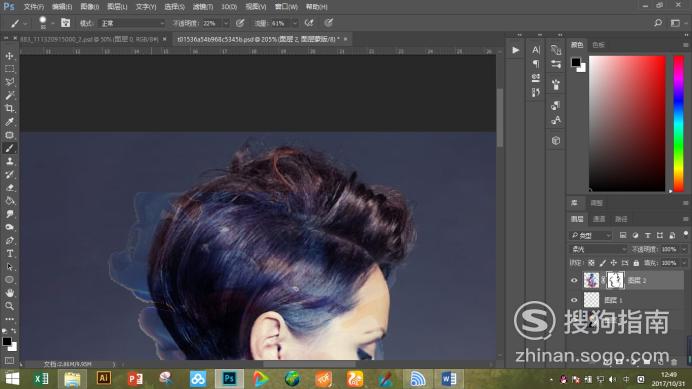Open the brush preset picker arrow
692x389 pixels.
point(53,23)
